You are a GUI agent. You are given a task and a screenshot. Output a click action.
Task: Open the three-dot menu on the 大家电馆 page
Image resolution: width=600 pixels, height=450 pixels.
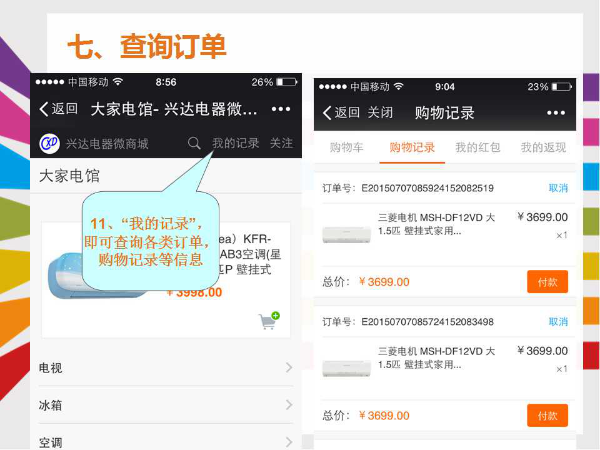[x=281, y=109]
